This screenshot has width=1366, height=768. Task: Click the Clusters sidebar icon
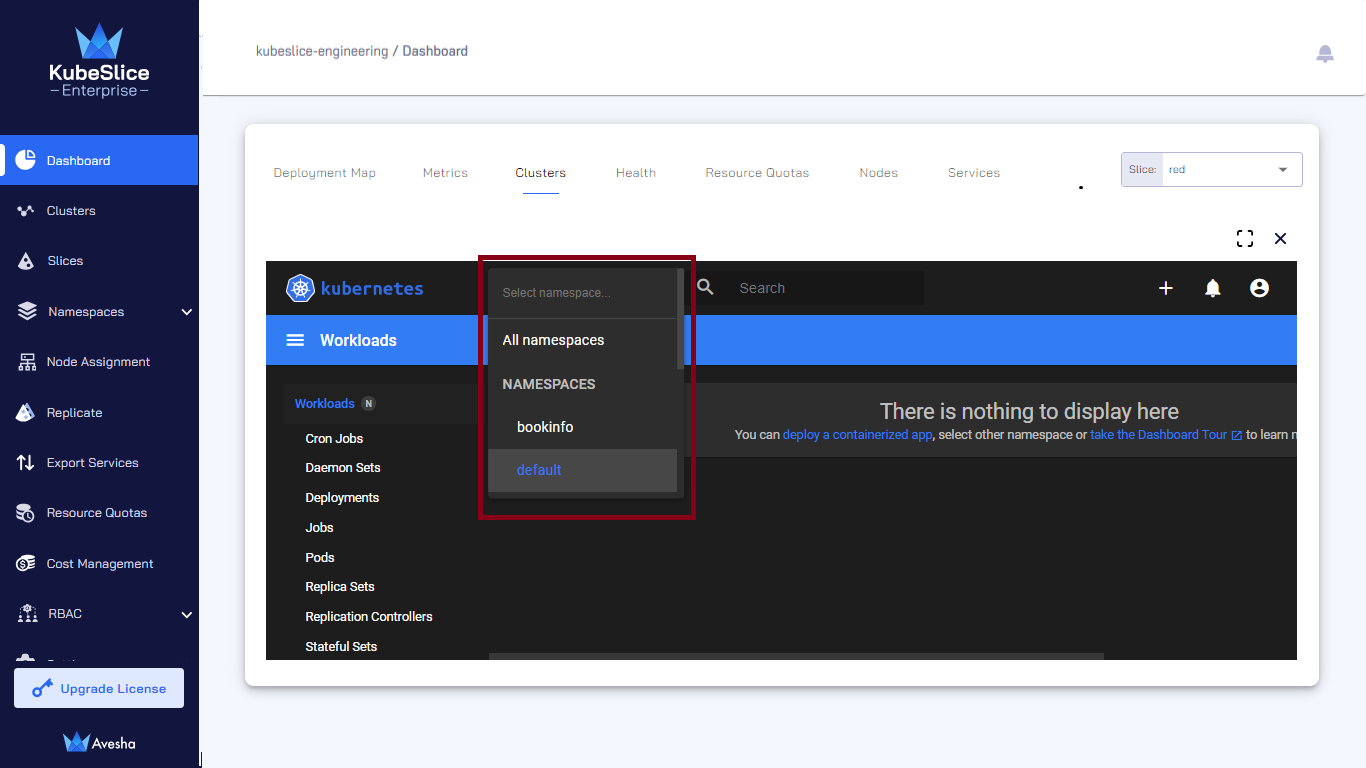tap(26, 211)
